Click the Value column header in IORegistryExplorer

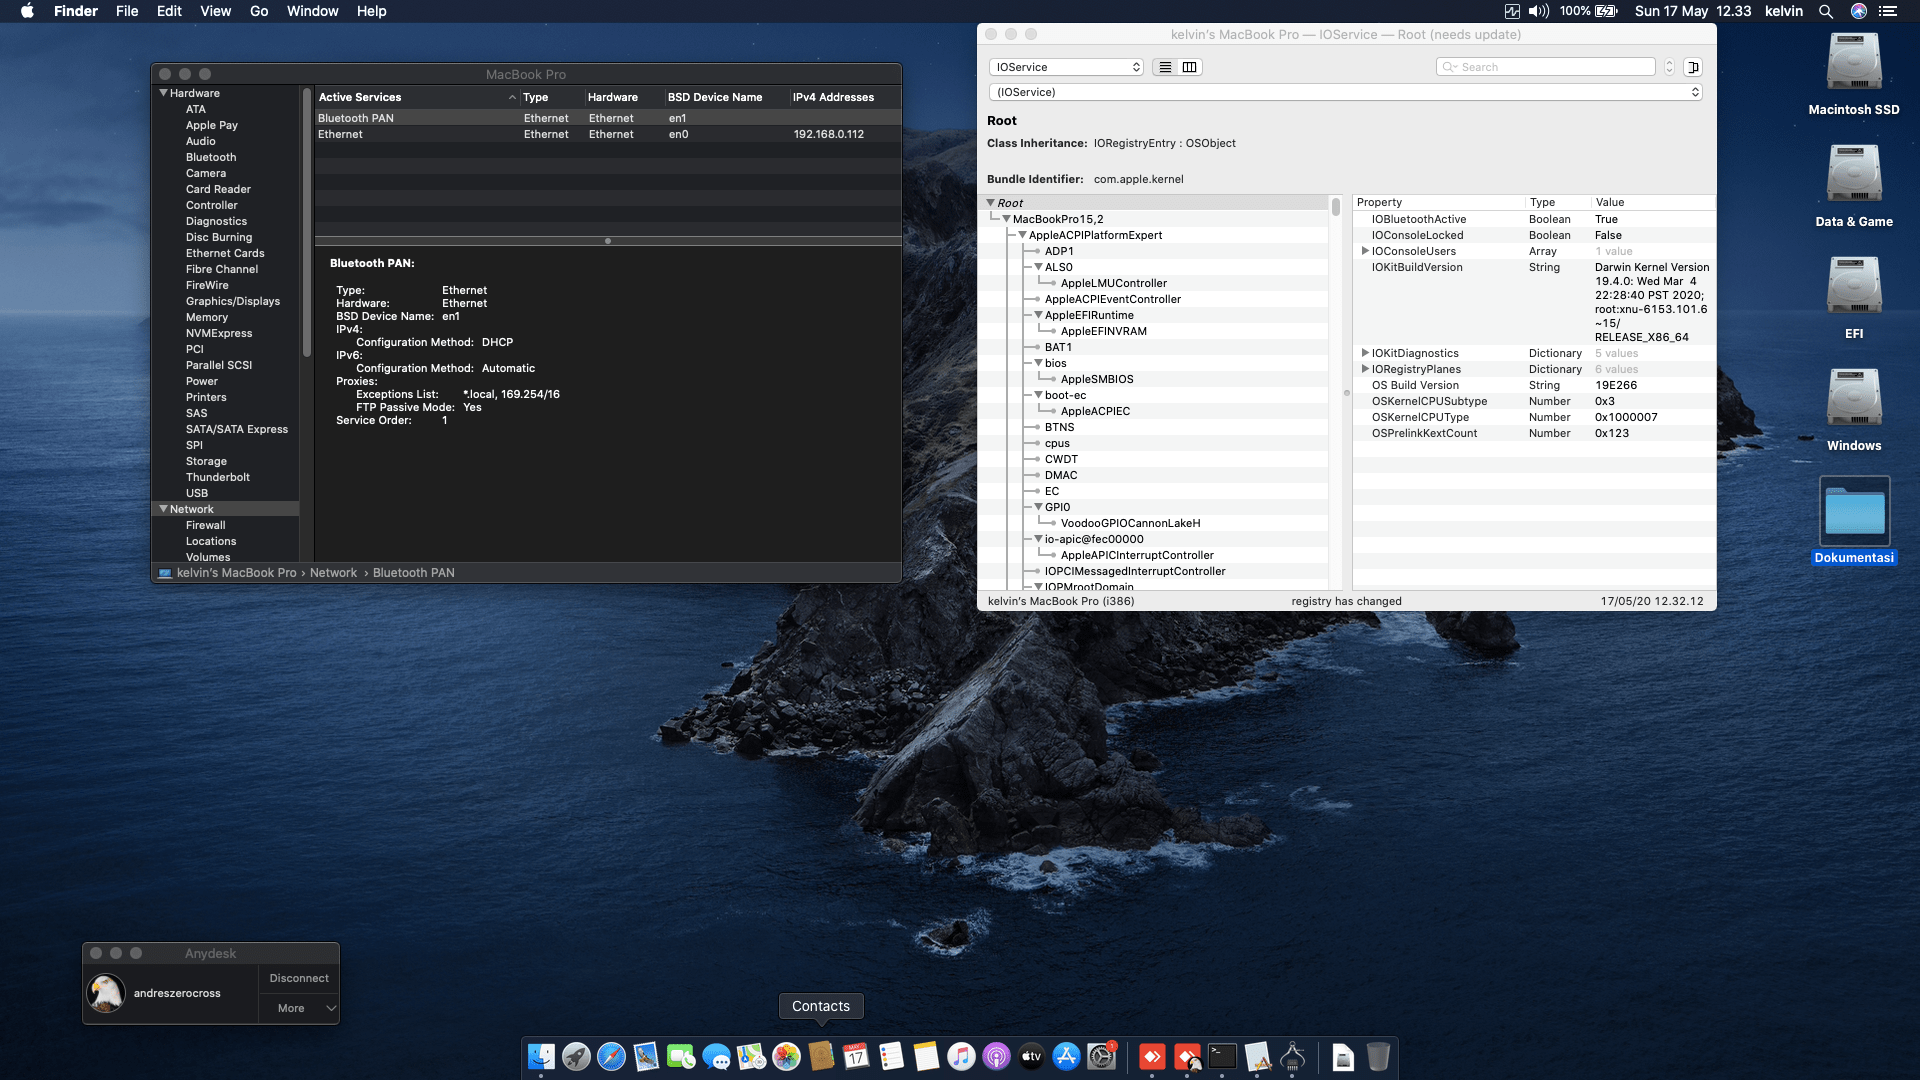point(1652,202)
